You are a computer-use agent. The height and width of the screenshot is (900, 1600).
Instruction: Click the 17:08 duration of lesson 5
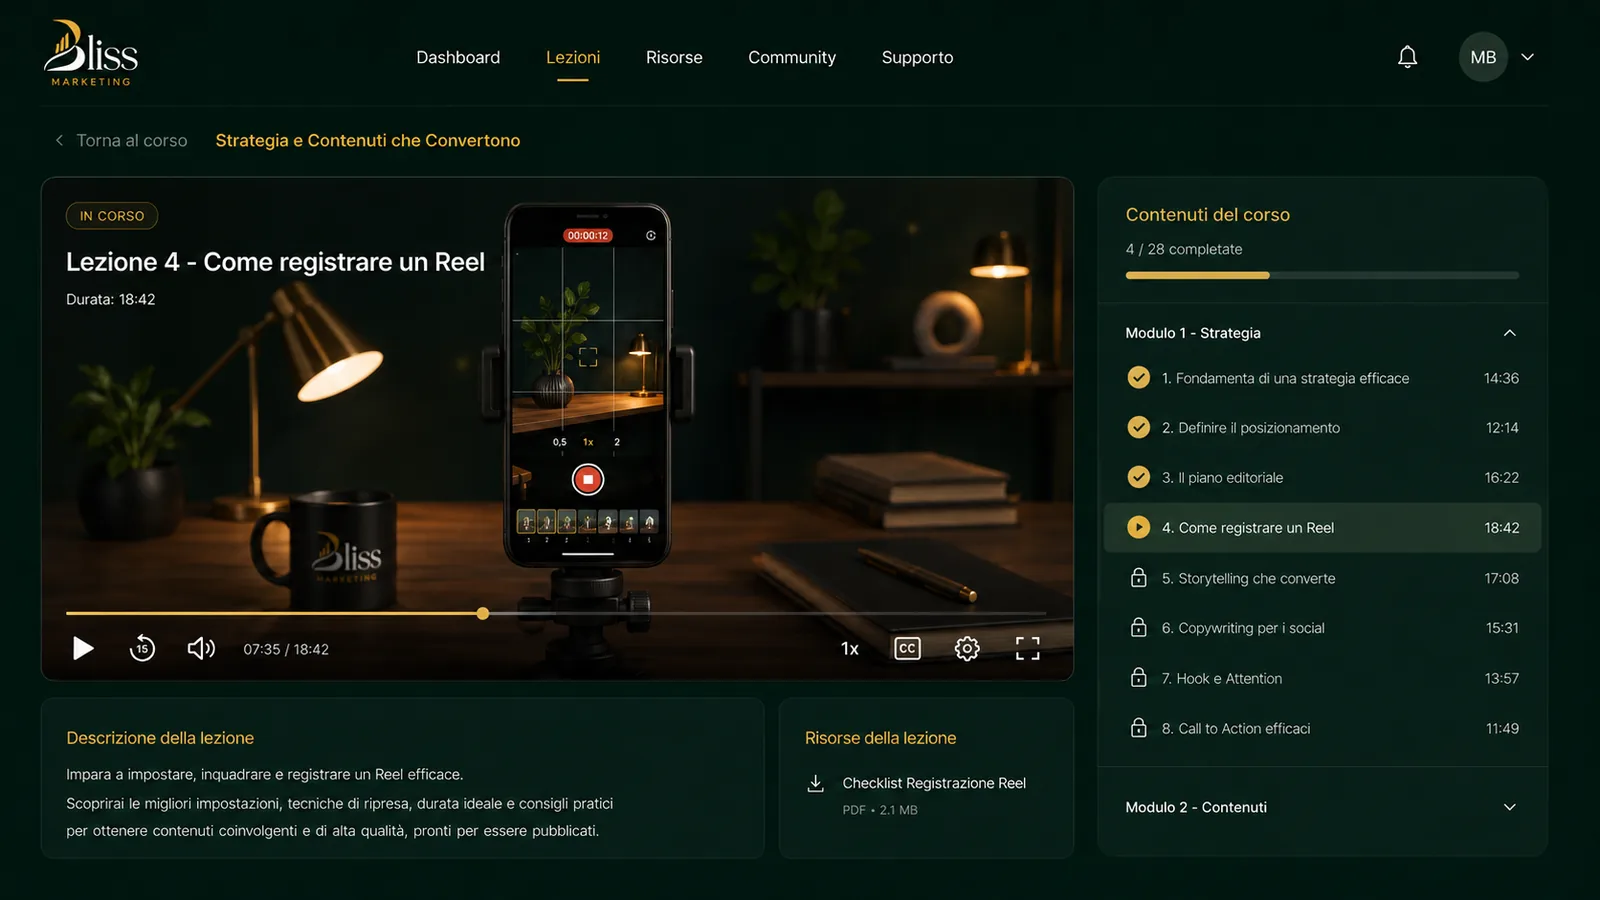click(1501, 578)
